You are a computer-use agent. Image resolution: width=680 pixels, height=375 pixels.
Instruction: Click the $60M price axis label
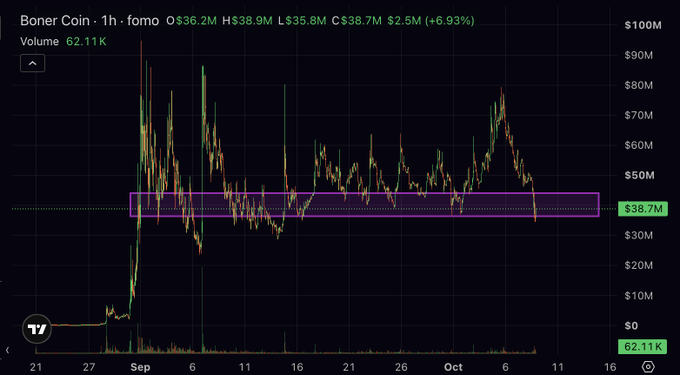[639, 145]
